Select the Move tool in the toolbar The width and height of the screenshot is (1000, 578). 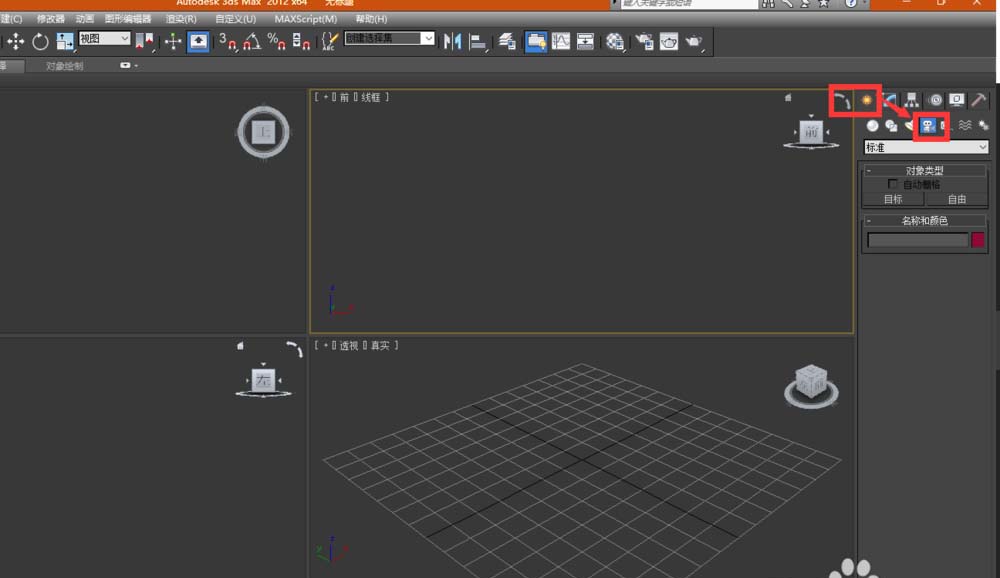tap(15, 42)
